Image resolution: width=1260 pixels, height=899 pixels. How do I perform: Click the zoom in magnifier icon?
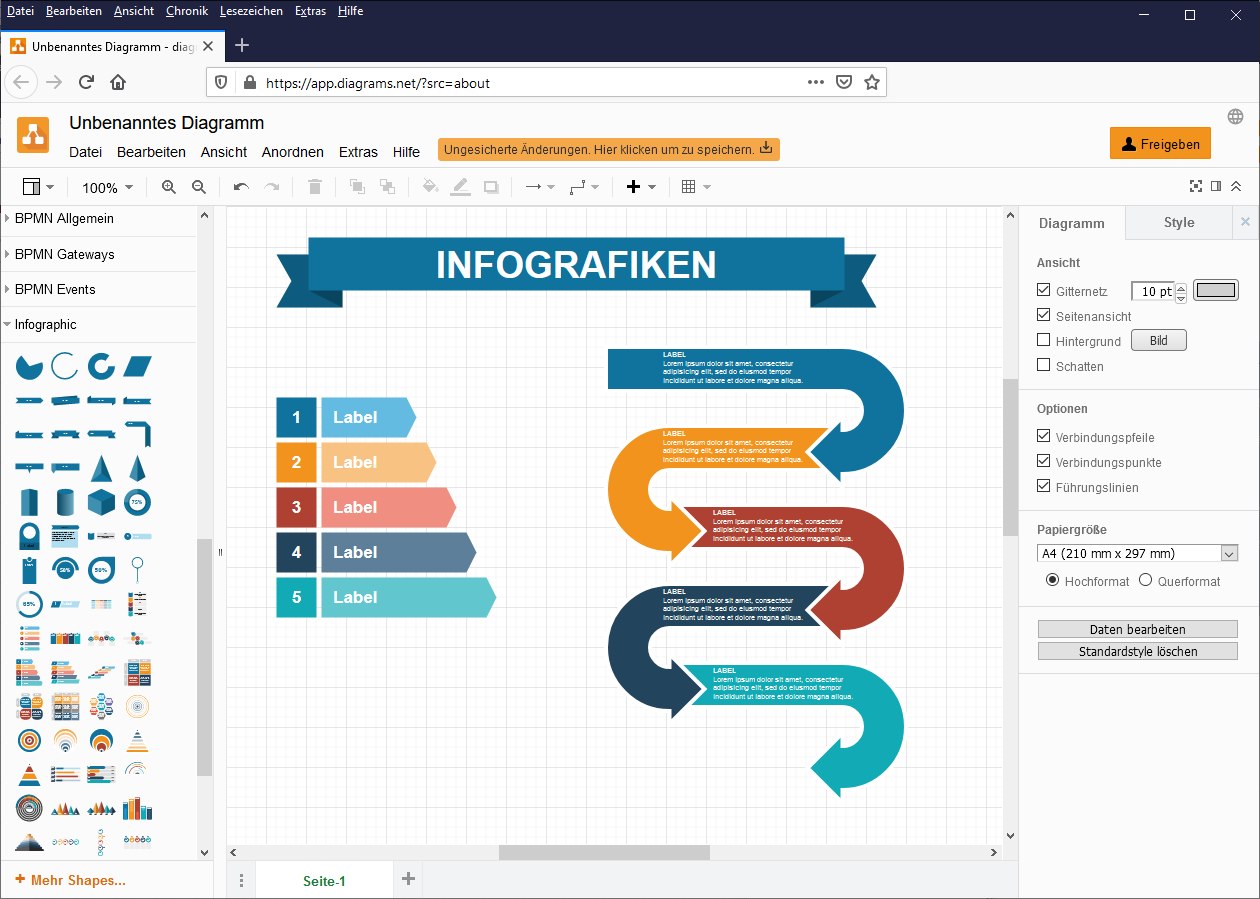[169, 187]
